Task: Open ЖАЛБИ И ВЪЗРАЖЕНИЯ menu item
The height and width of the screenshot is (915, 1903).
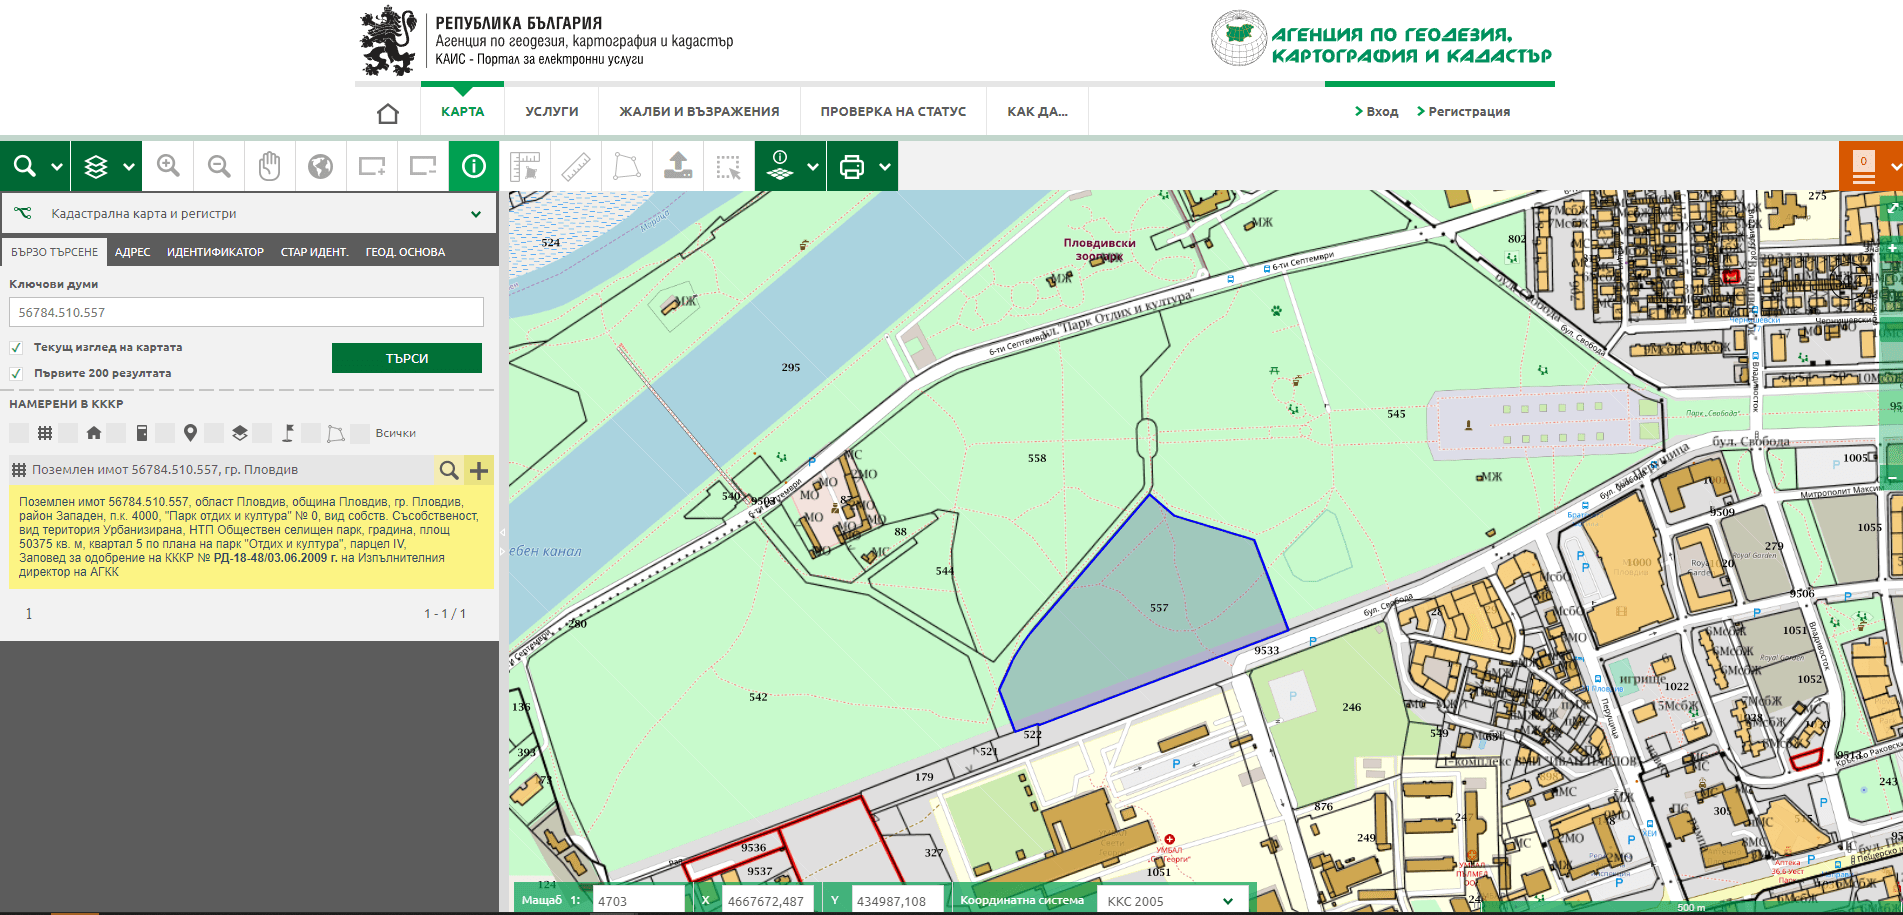Action: [699, 112]
